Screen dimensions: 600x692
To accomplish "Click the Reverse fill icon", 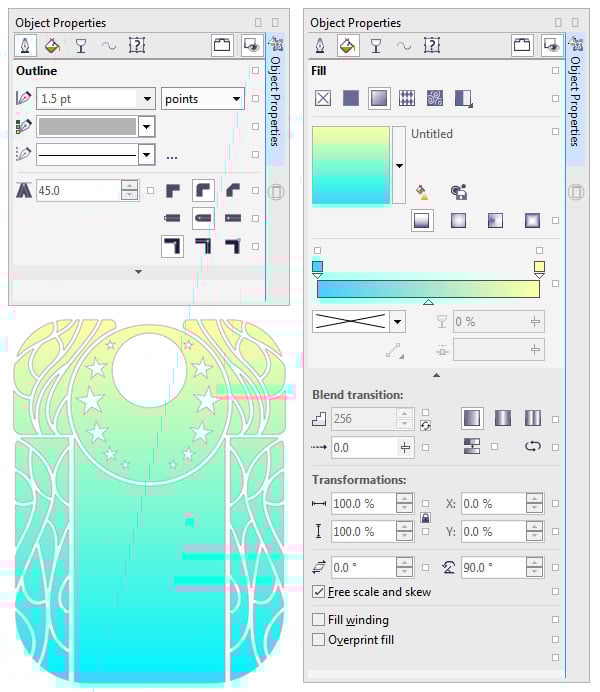I will pyautogui.click(x=532, y=447).
